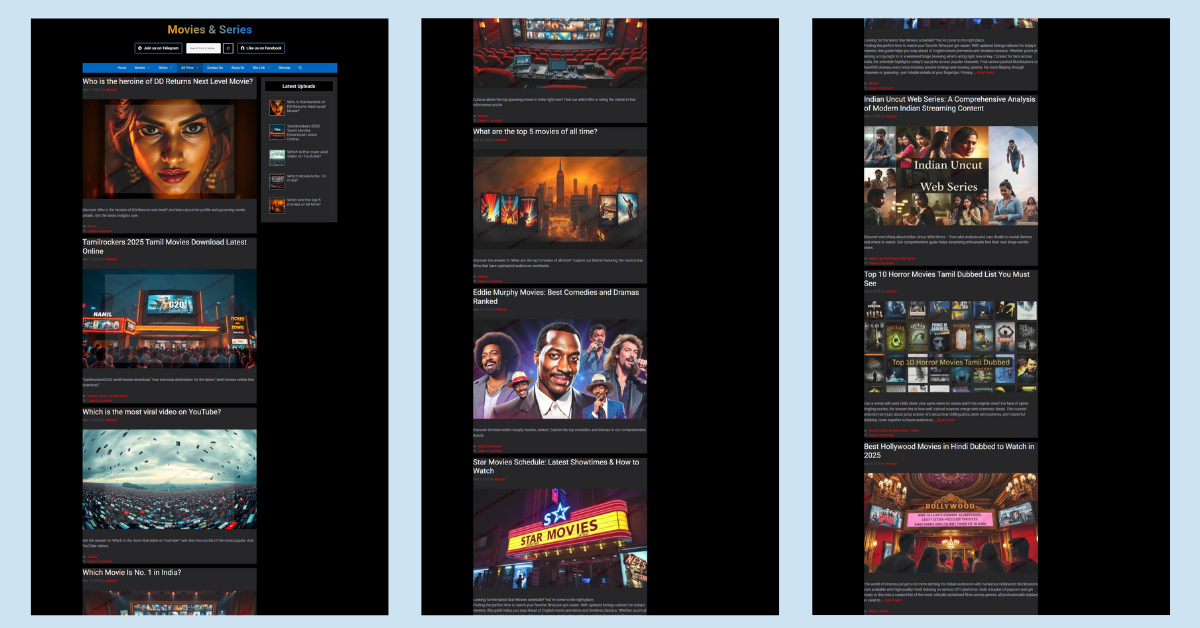Open the Tamilrockers 2025 thumbnail in Latest Uploads

pyautogui.click(x=276, y=131)
